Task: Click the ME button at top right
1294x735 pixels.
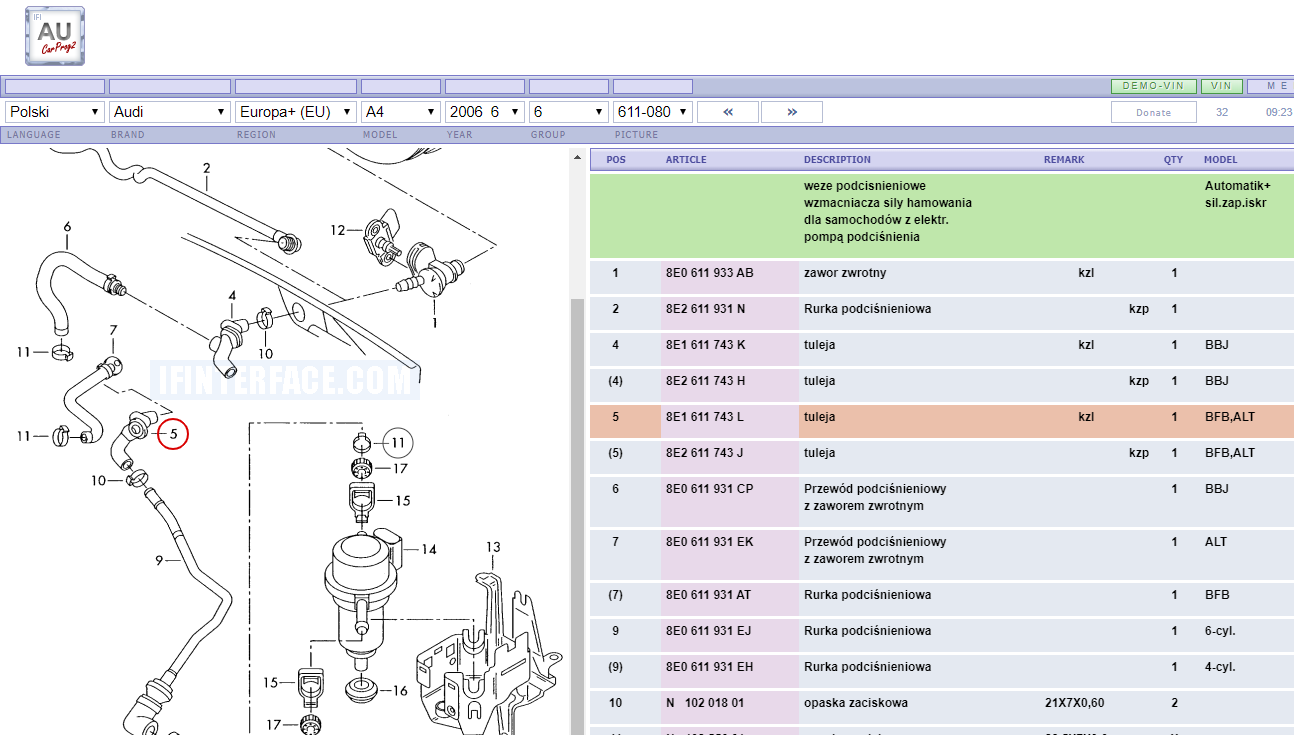Action: (1271, 86)
